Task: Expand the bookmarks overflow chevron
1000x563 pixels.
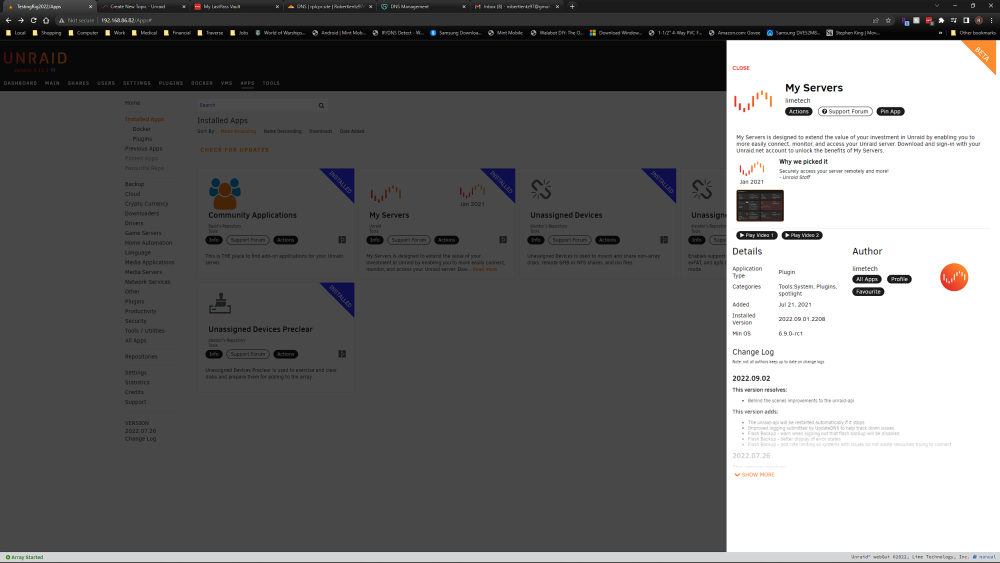Action: tap(940, 33)
